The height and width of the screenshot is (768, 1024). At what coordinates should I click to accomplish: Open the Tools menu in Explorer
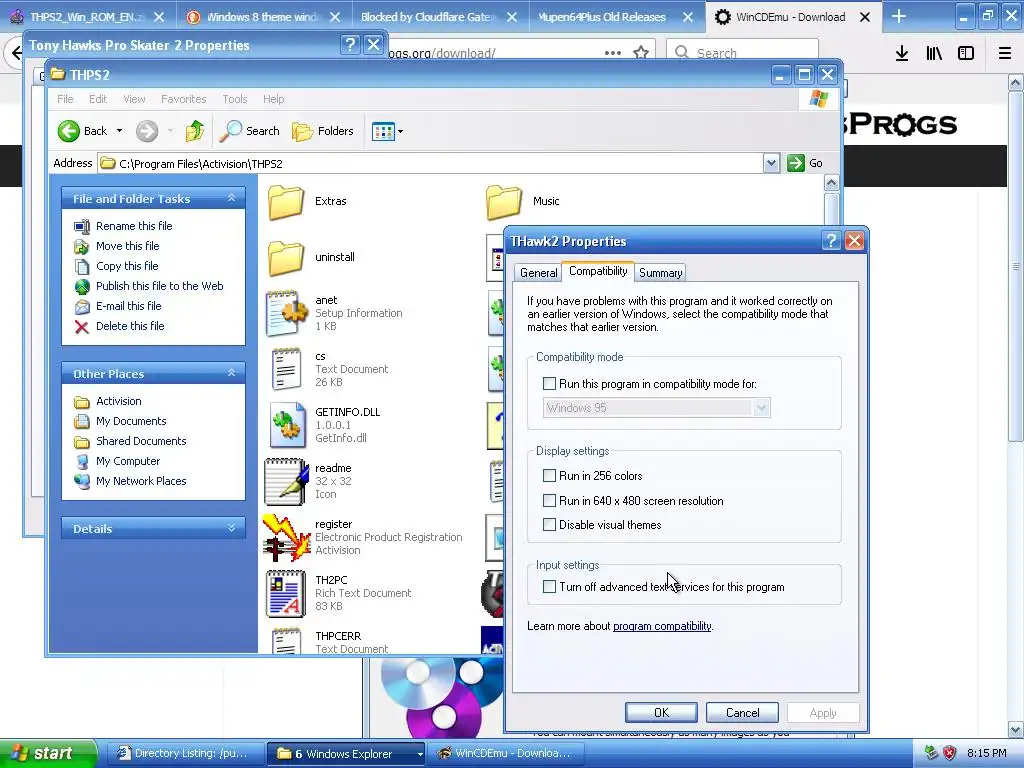pyautogui.click(x=234, y=99)
